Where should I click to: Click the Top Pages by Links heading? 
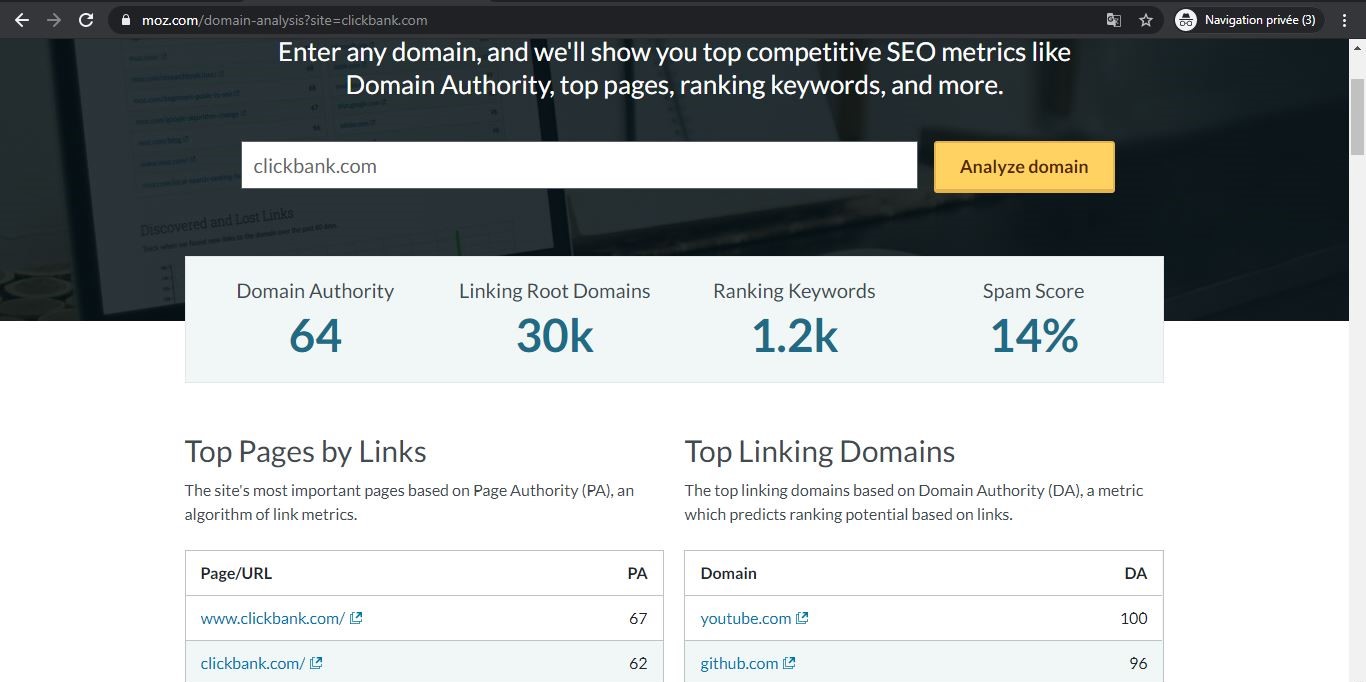point(306,452)
